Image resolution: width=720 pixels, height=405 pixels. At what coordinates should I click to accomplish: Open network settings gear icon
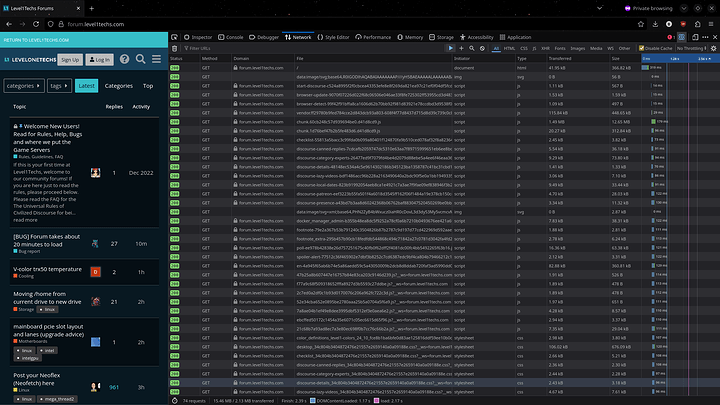point(712,47)
